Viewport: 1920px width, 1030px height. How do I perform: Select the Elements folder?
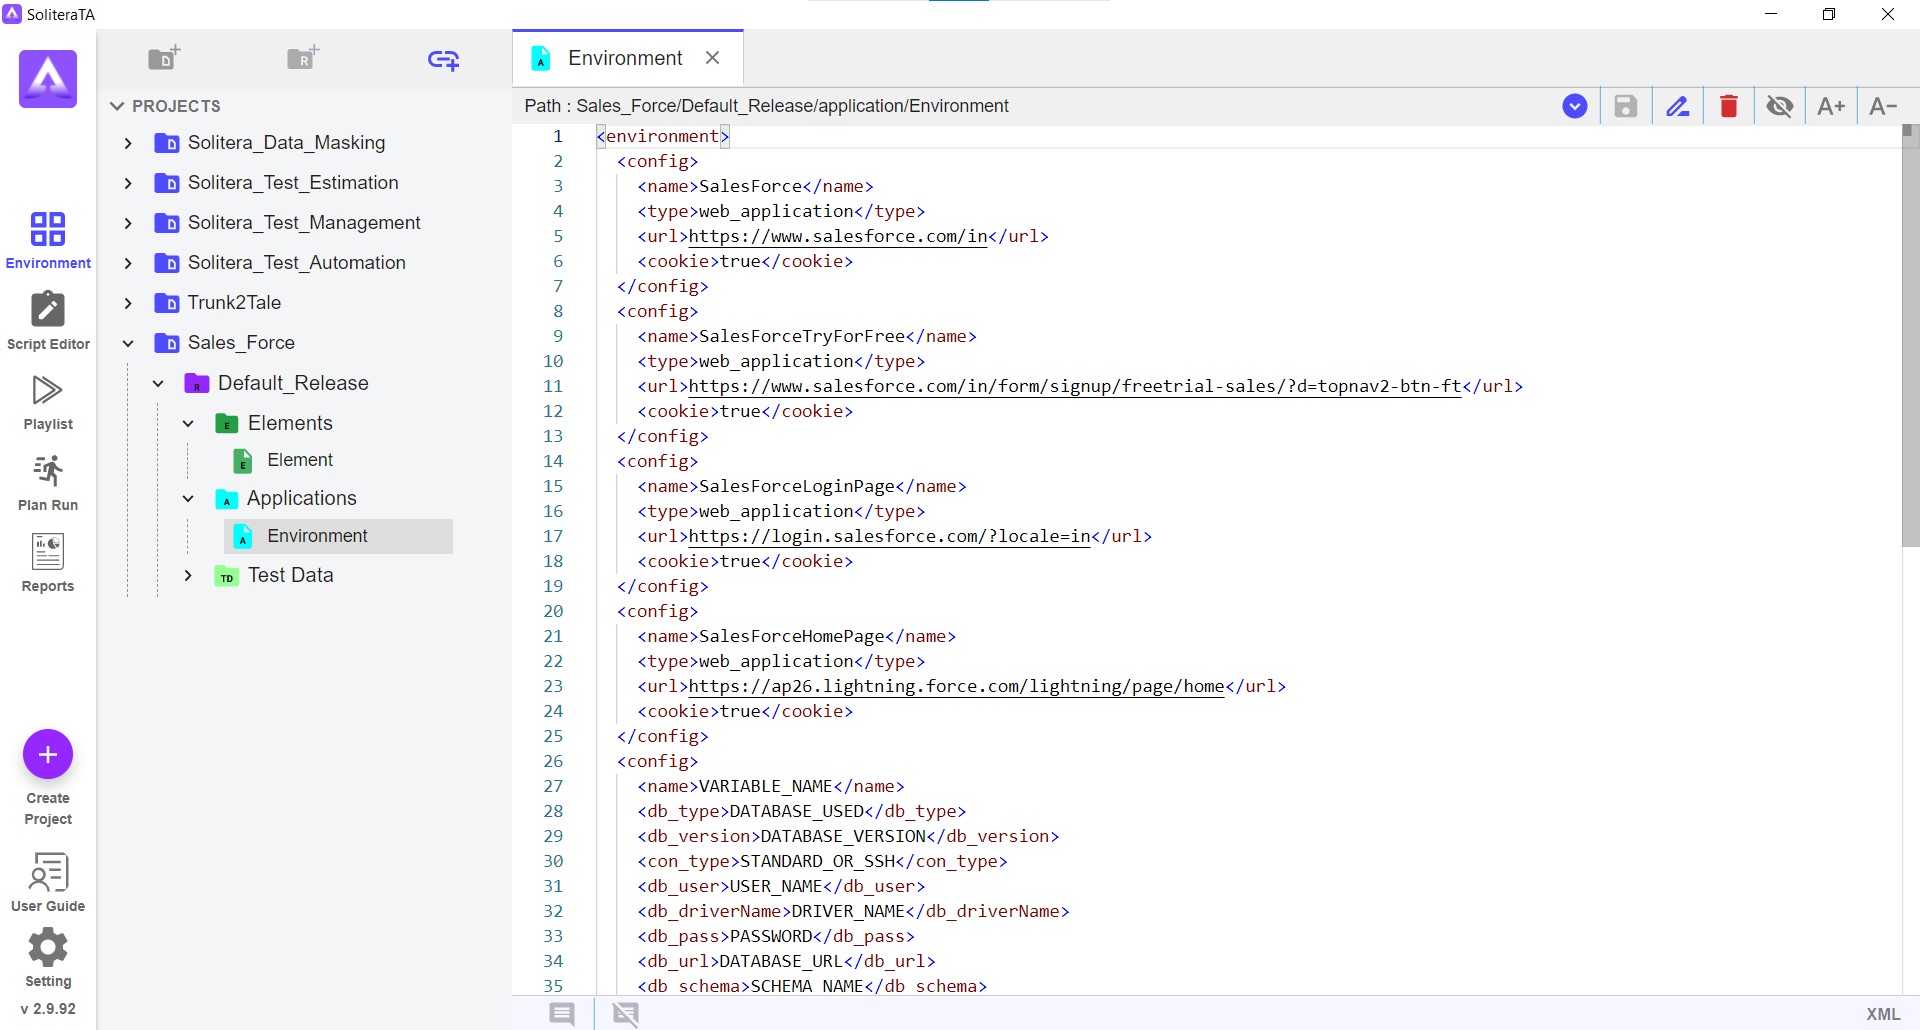point(290,423)
